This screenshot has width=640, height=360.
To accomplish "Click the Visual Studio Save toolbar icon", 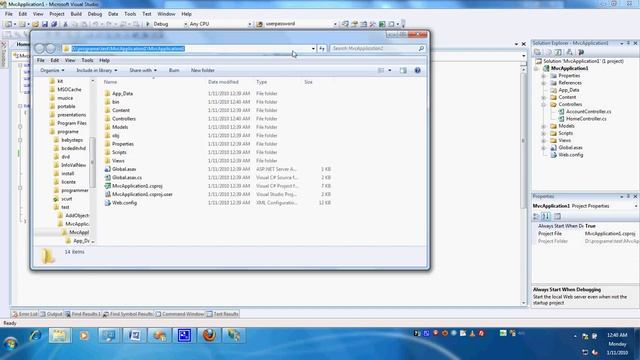I will [45, 24].
